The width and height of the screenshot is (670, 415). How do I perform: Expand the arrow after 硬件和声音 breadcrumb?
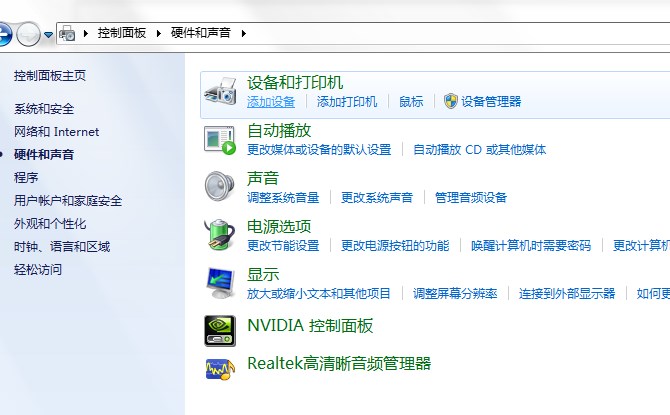click(244, 33)
